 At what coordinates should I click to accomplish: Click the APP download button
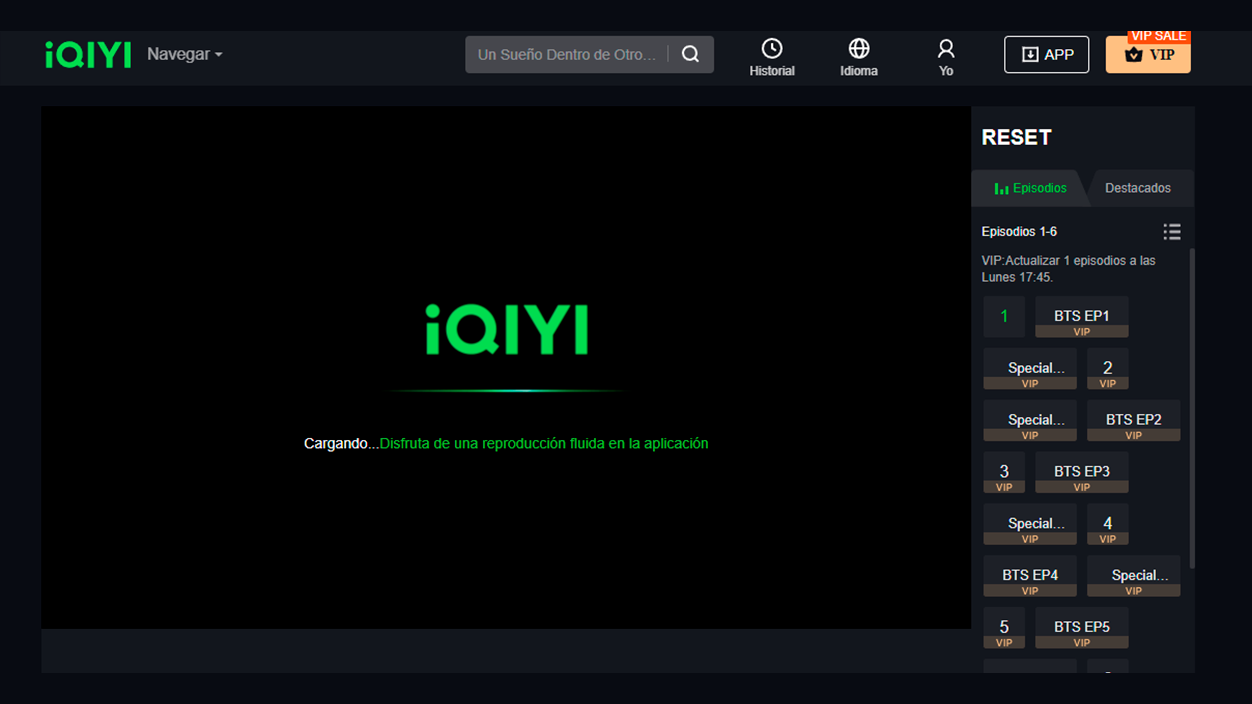point(1047,55)
